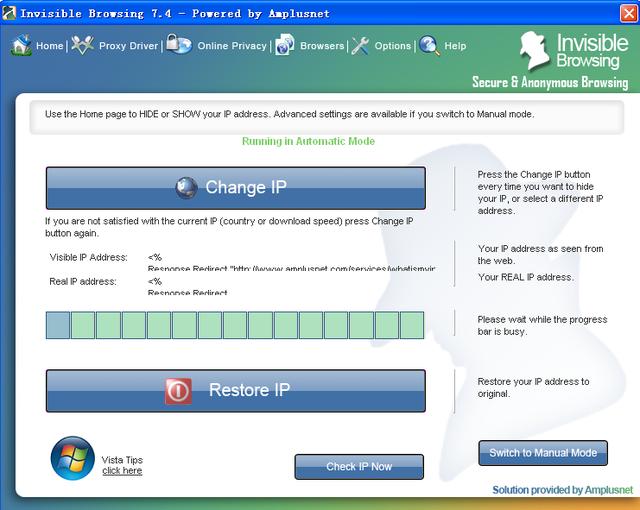Go to Online Privacy section

232,46
